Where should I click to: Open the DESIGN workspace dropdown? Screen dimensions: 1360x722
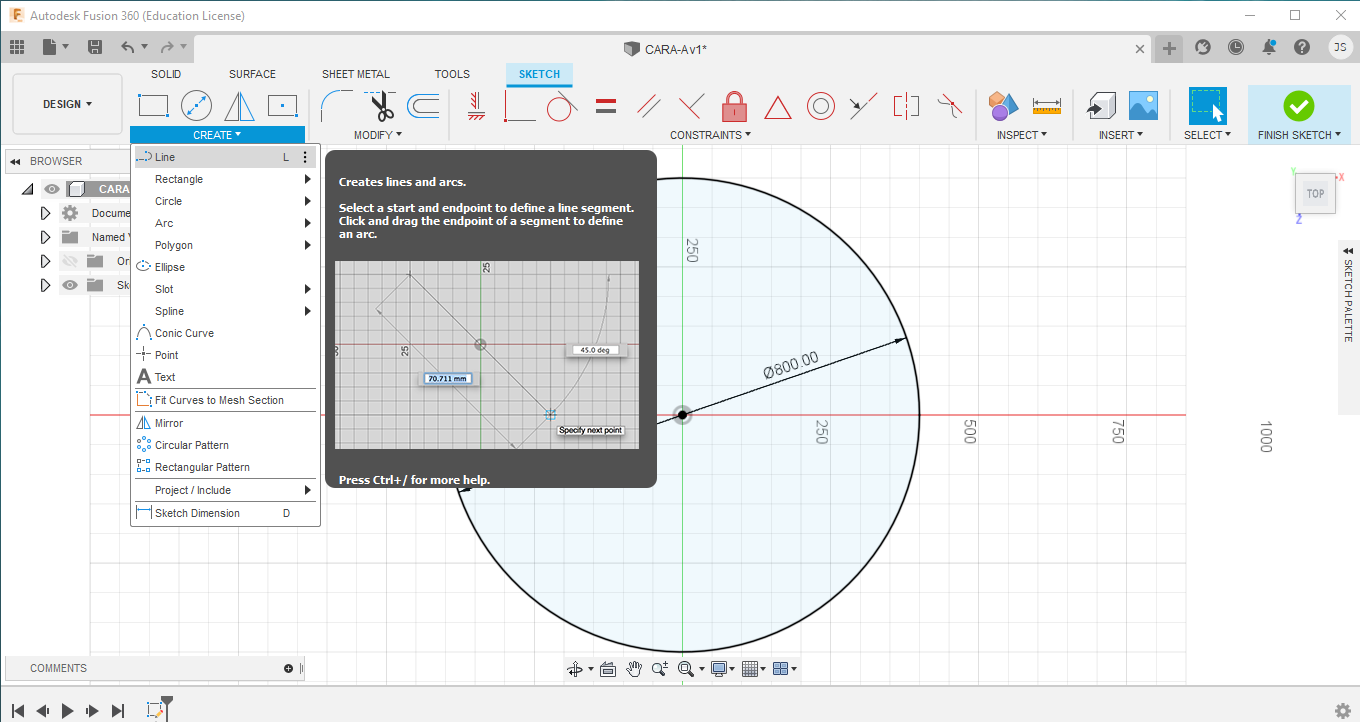click(67, 104)
